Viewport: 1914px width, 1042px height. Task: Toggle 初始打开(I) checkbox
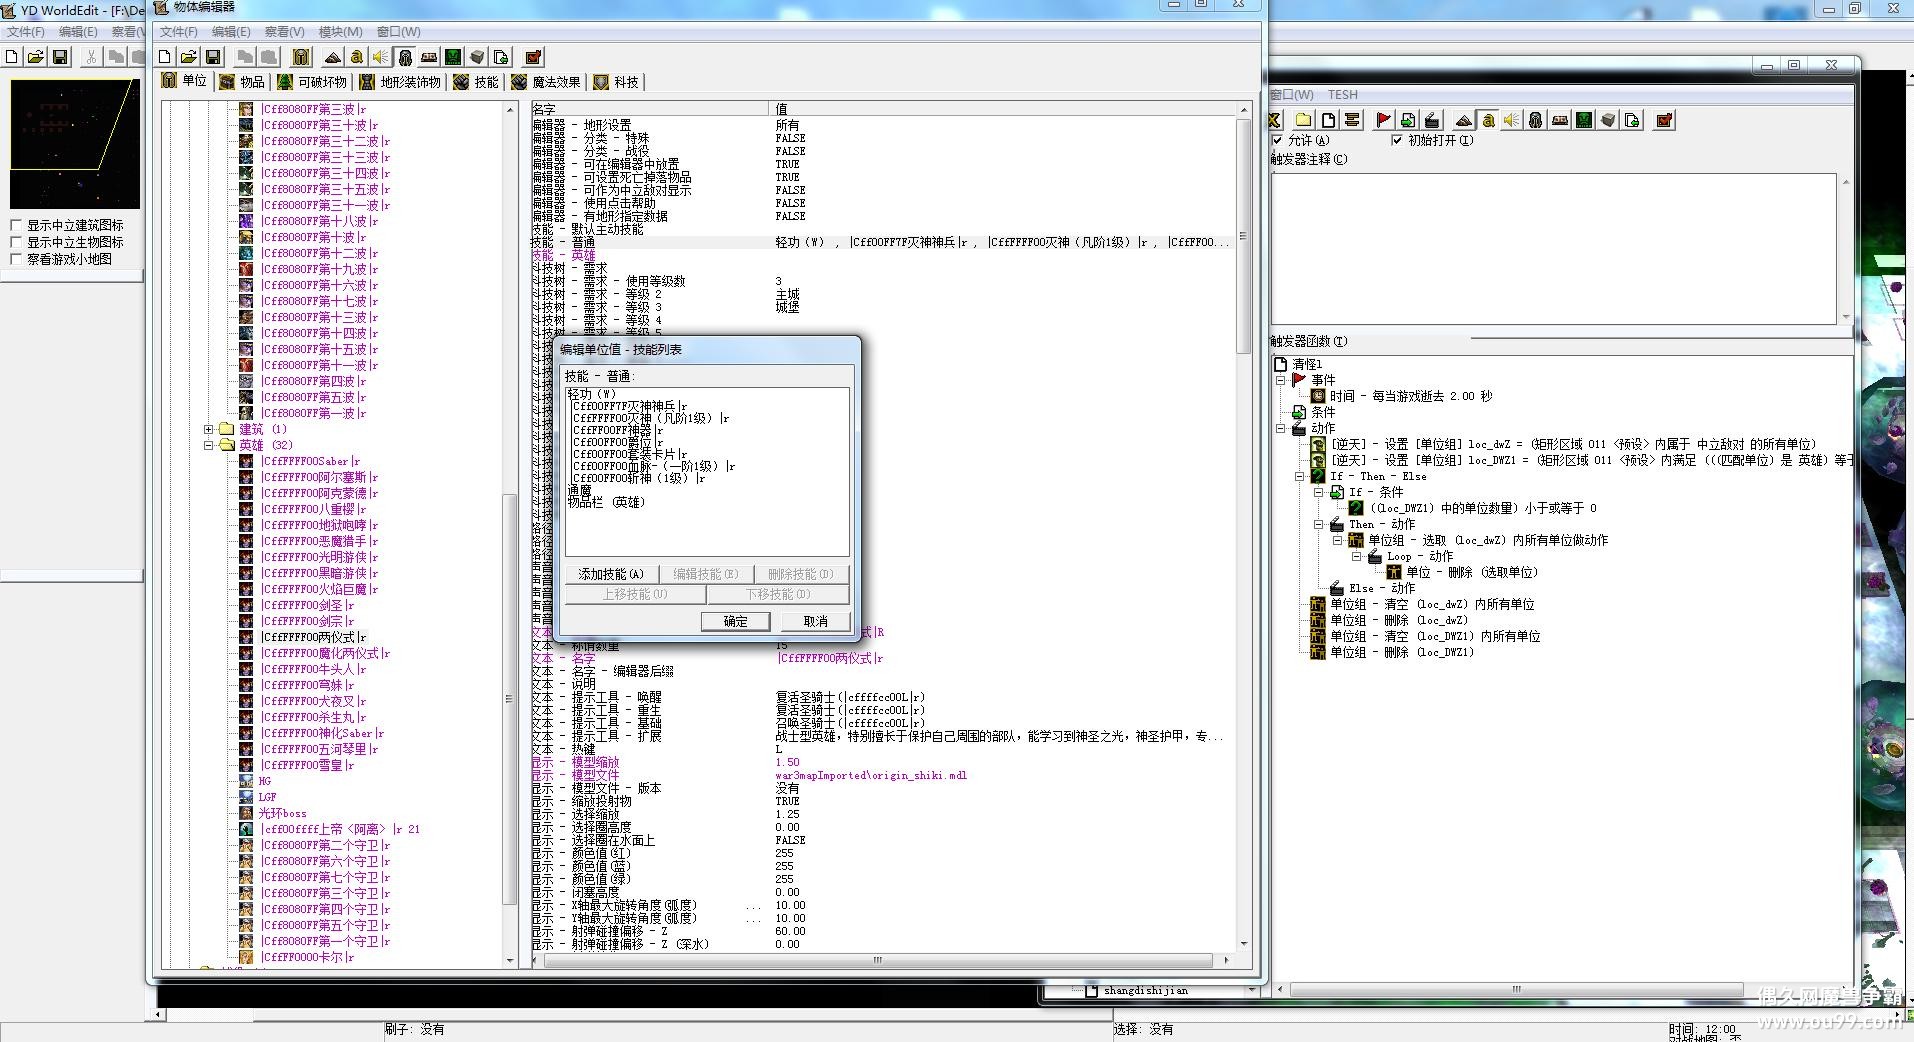tap(1397, 140)
